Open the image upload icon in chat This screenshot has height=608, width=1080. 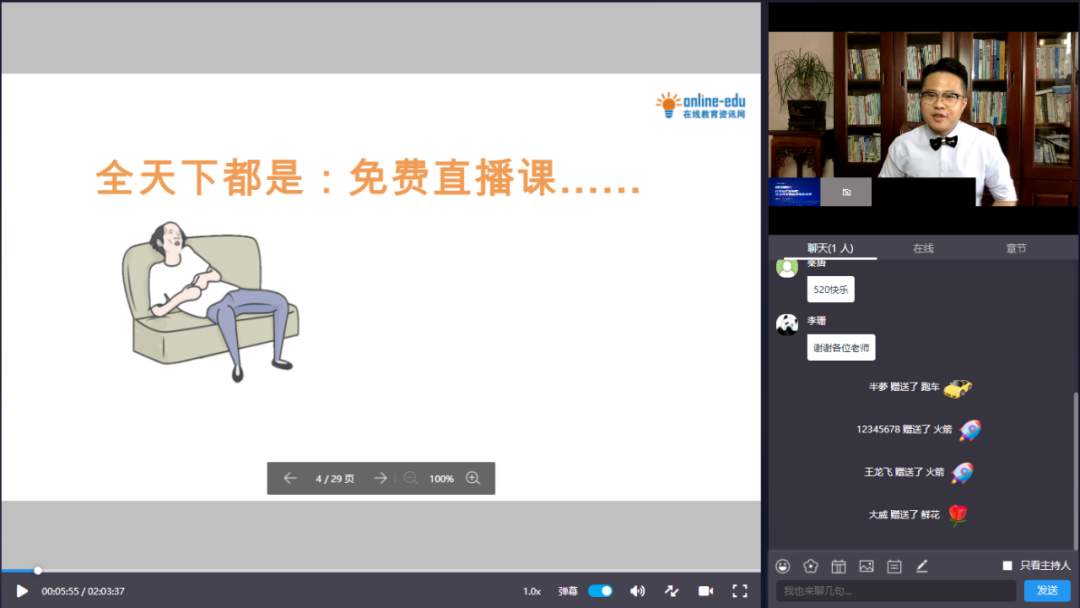click(x=866, y=566)
